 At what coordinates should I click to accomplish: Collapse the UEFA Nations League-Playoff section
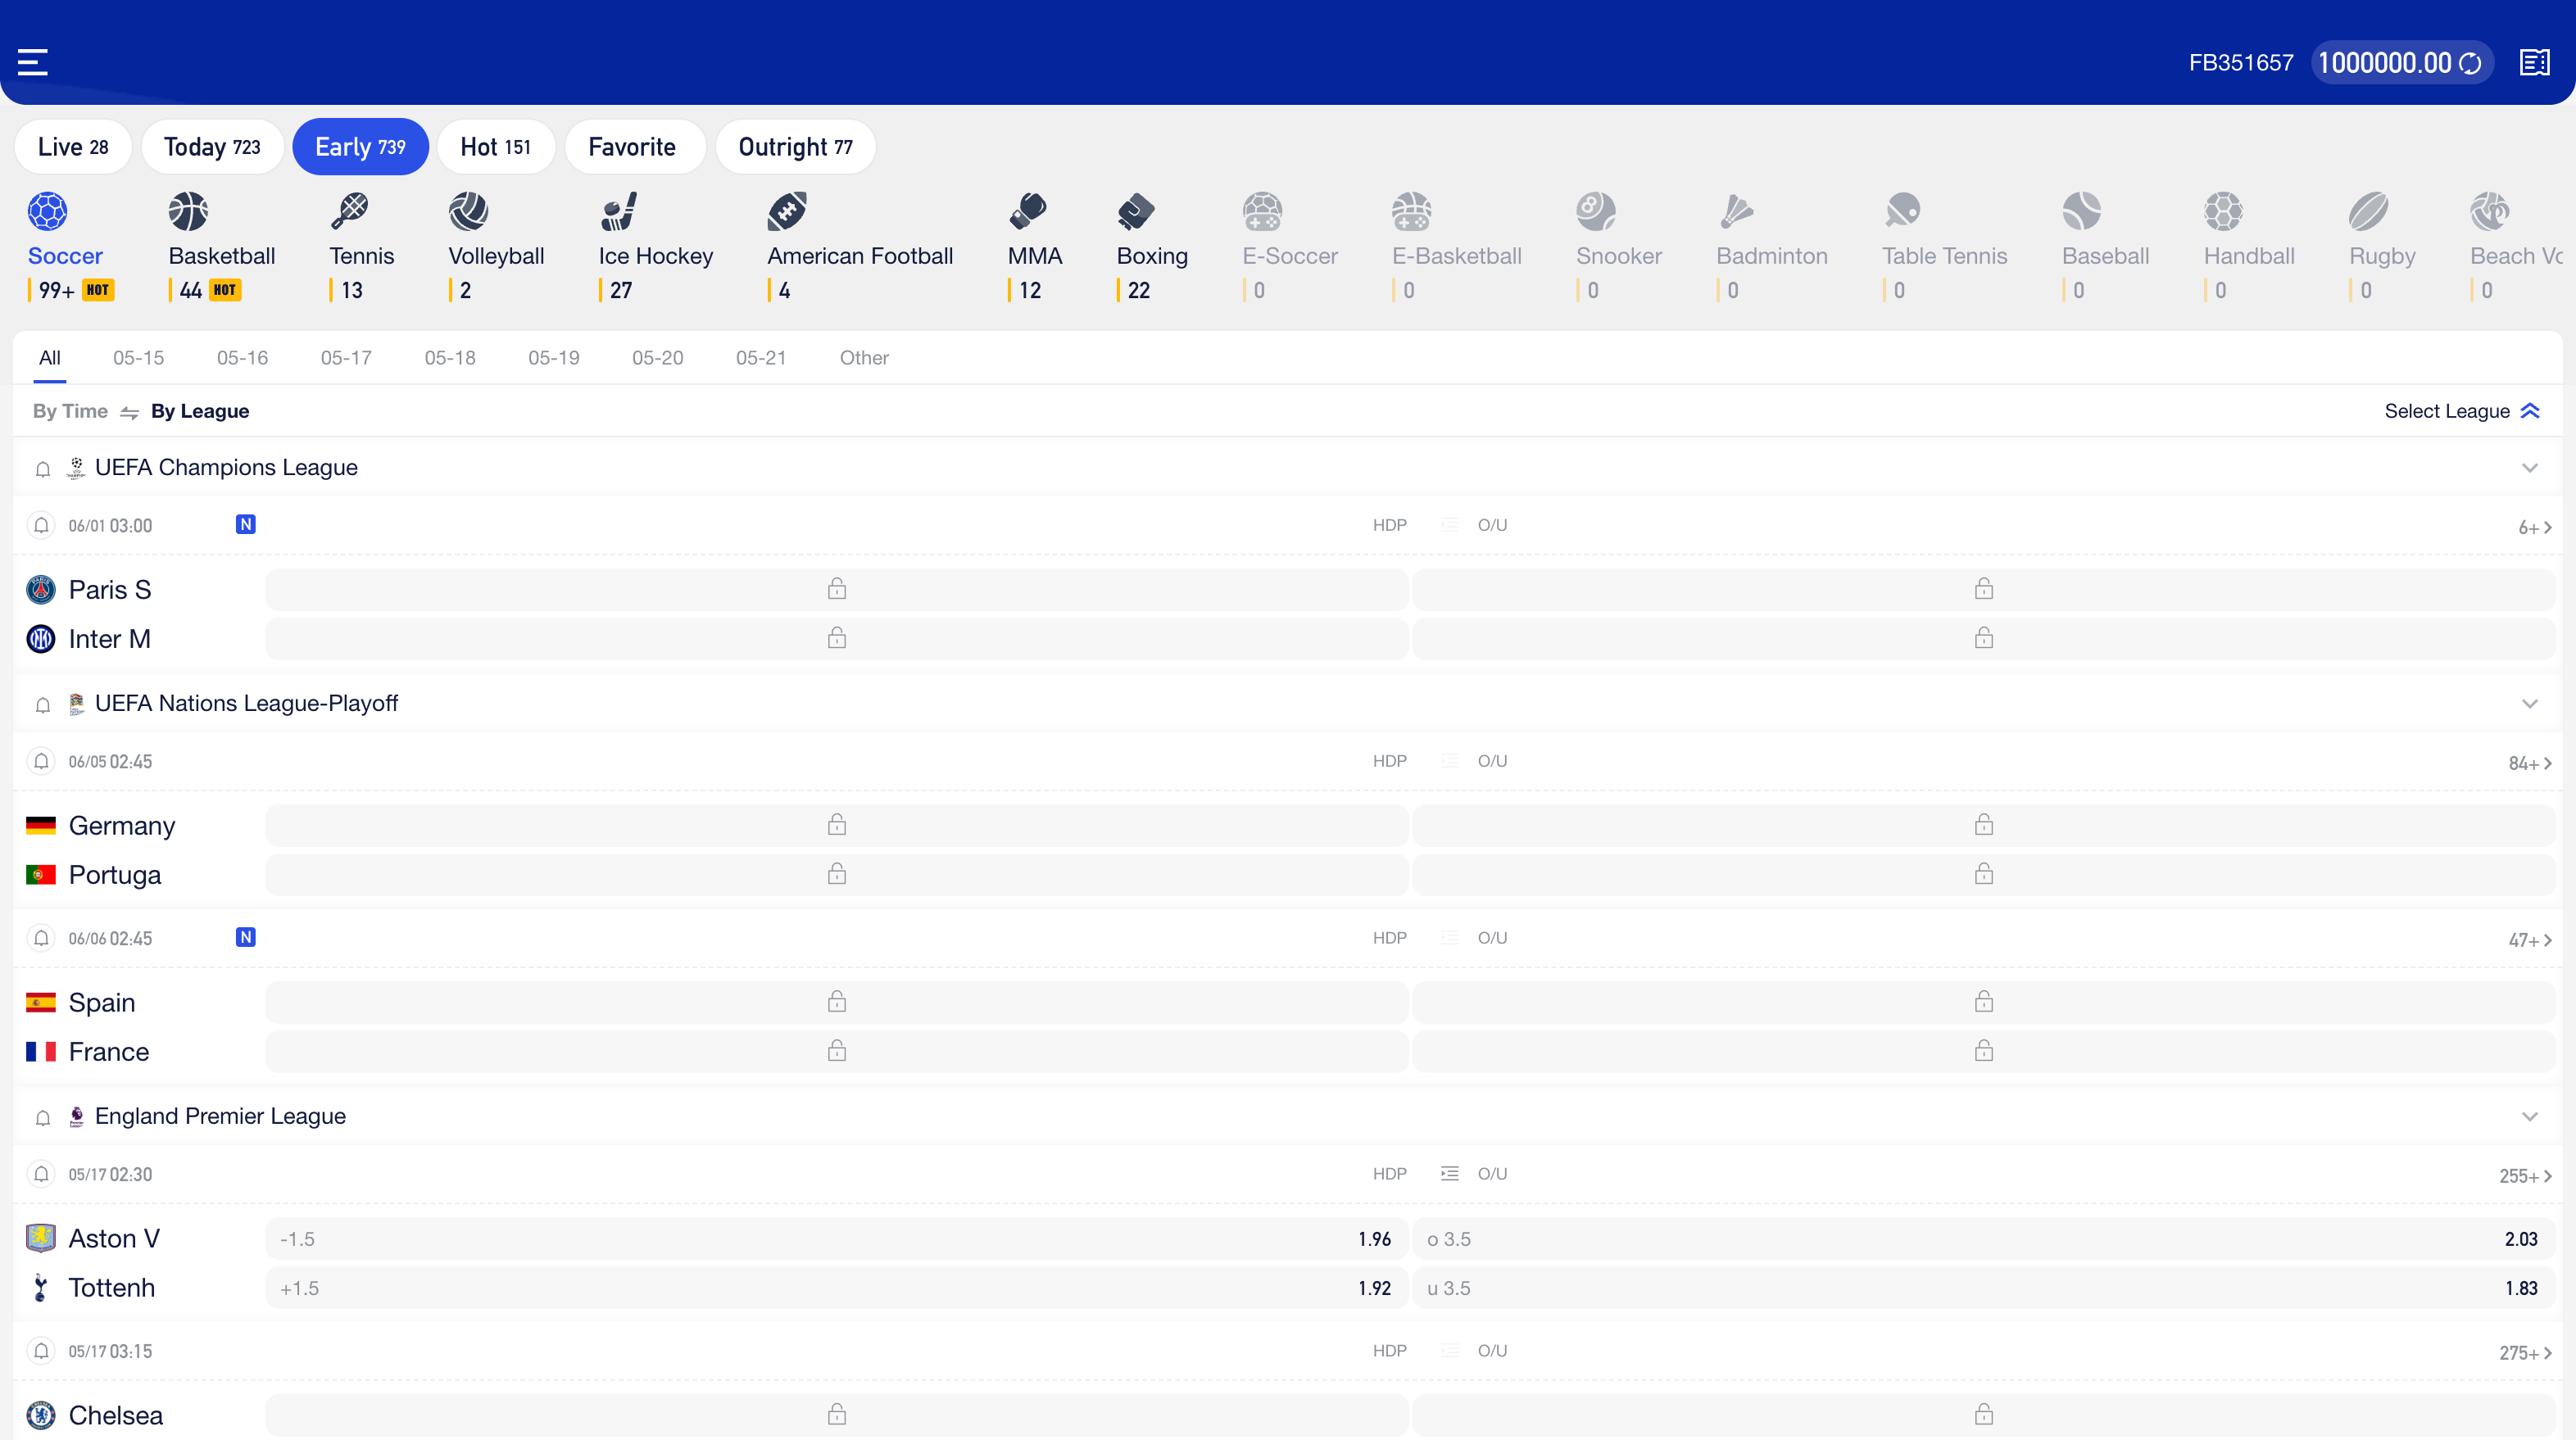pos(2531,703)
